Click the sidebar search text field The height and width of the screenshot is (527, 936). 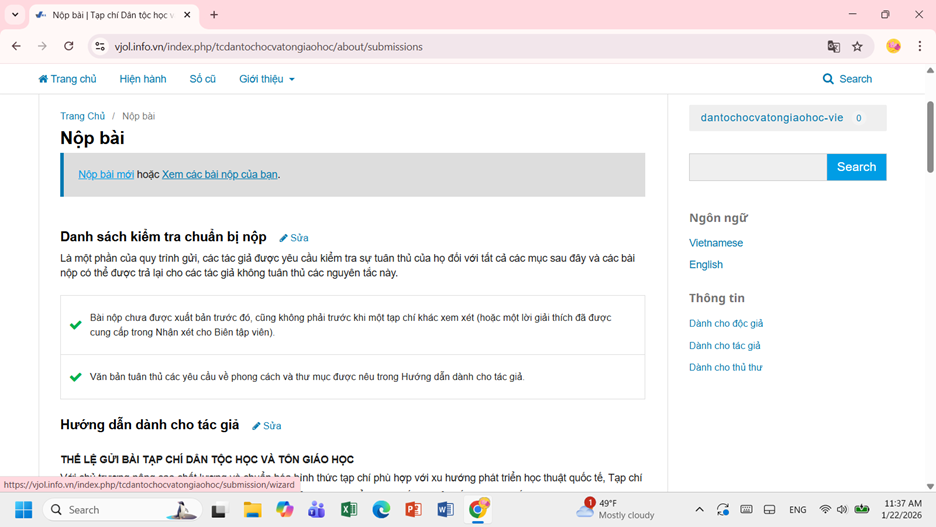click(757, 167)
